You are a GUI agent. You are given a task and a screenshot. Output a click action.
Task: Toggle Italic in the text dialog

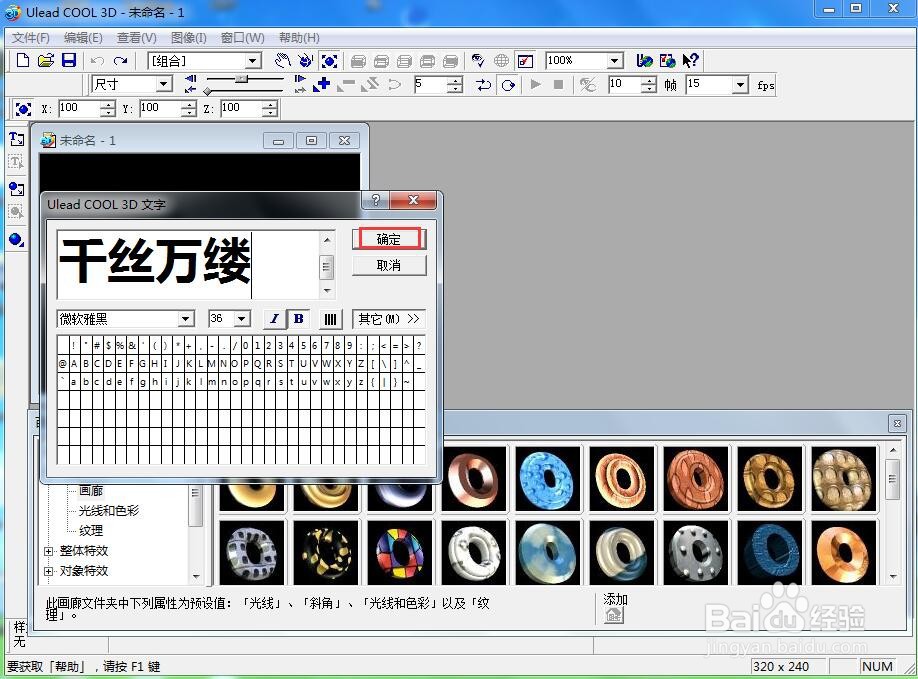274,318
